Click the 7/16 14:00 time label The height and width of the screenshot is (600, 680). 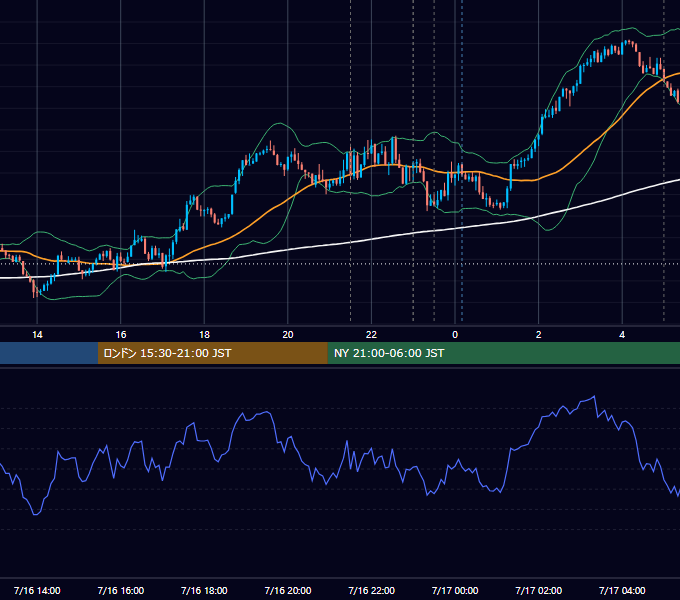(37, 590)
